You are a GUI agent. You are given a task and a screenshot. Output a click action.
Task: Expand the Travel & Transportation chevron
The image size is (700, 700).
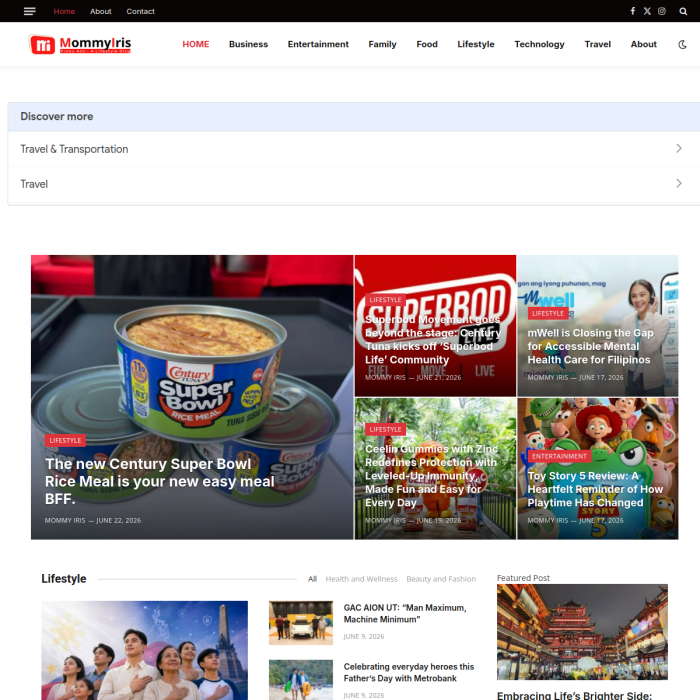tap(679, 148)
